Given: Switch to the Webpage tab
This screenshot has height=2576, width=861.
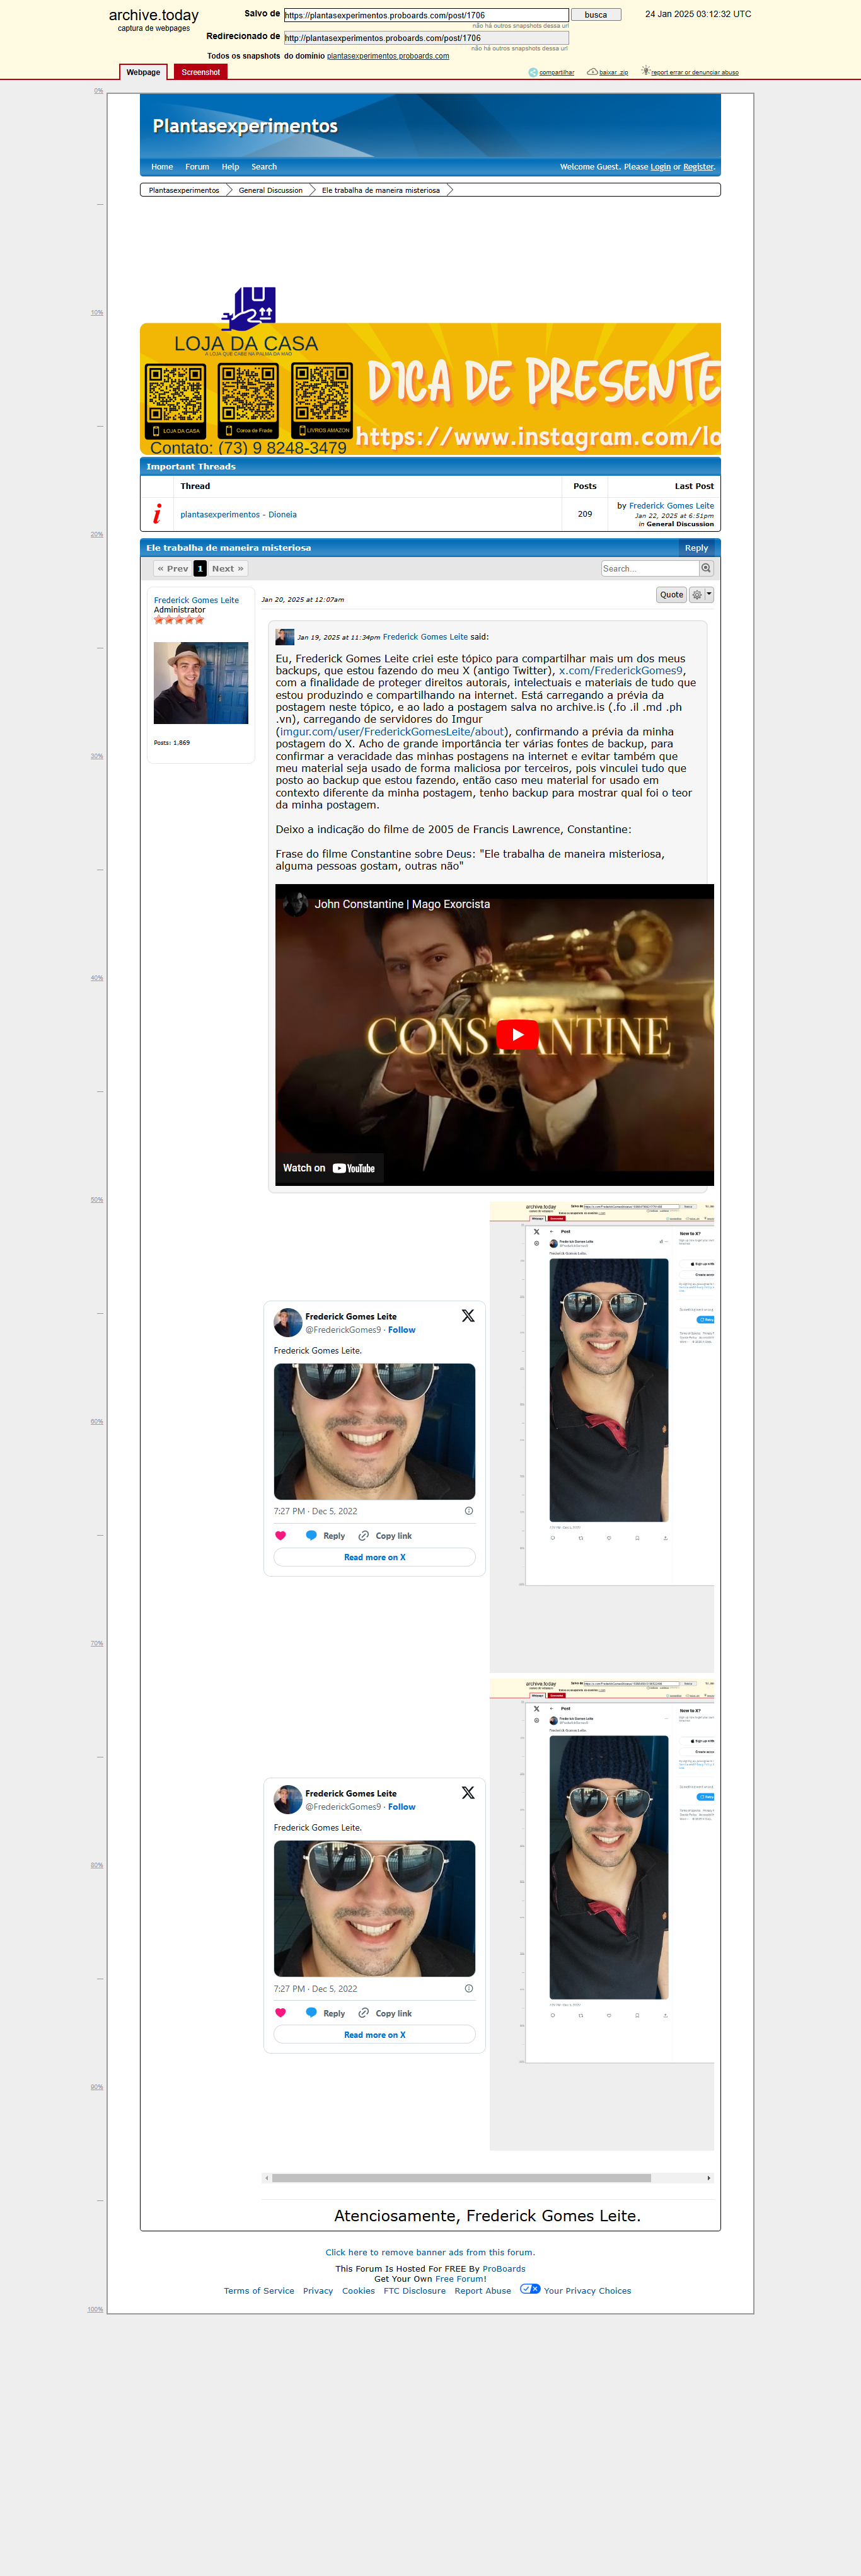Looking at the screenshot, I should pos(143,72).
